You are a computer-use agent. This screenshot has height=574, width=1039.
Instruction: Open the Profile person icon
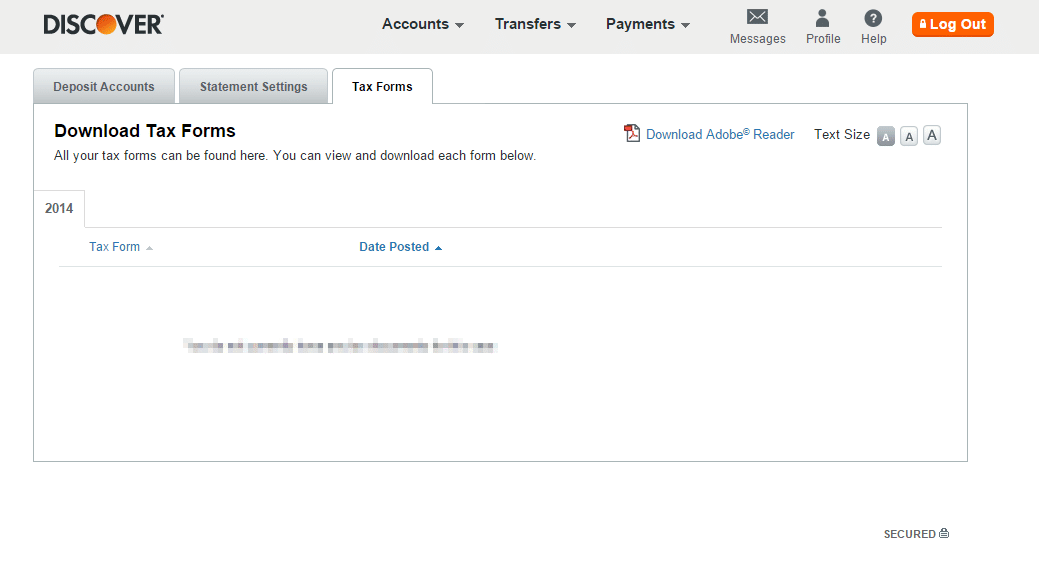822,18
